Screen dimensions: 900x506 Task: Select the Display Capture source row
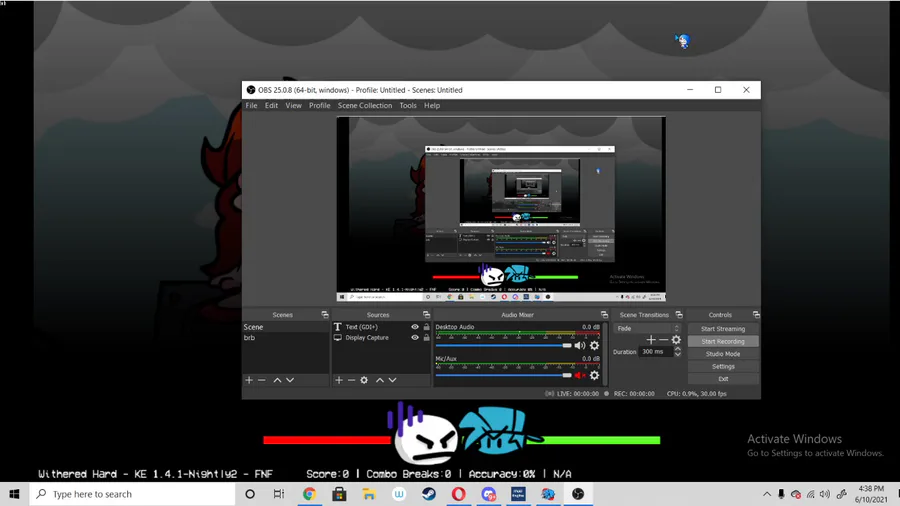(x=381, y=338)
